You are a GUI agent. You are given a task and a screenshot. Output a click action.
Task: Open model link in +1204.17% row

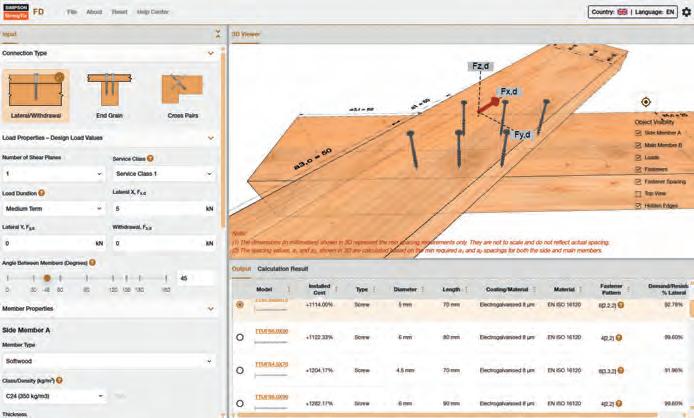pos(272,364)
